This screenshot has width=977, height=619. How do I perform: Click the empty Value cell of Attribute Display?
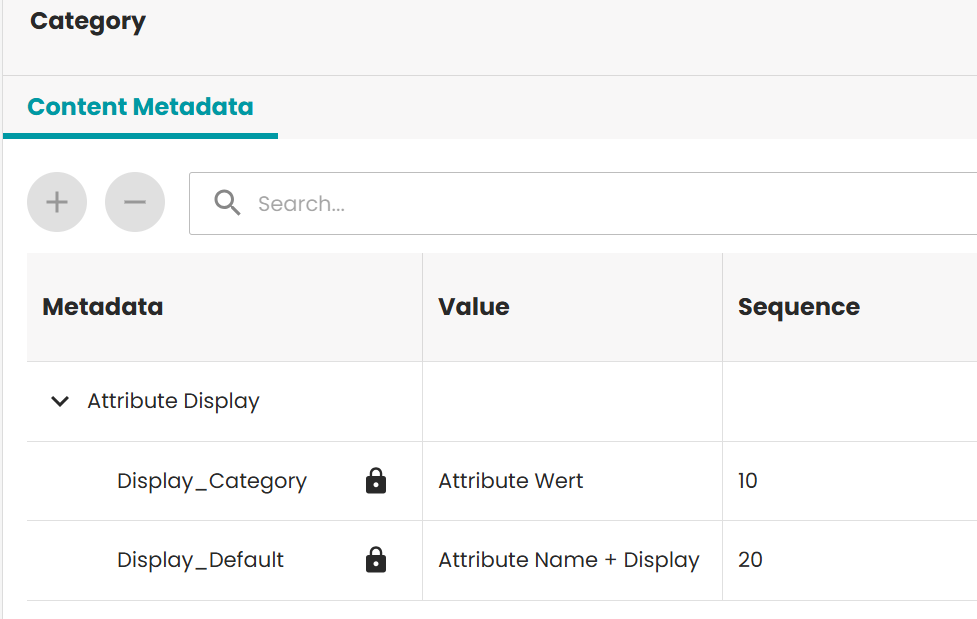pyautogui.click(x=570, y=401)
